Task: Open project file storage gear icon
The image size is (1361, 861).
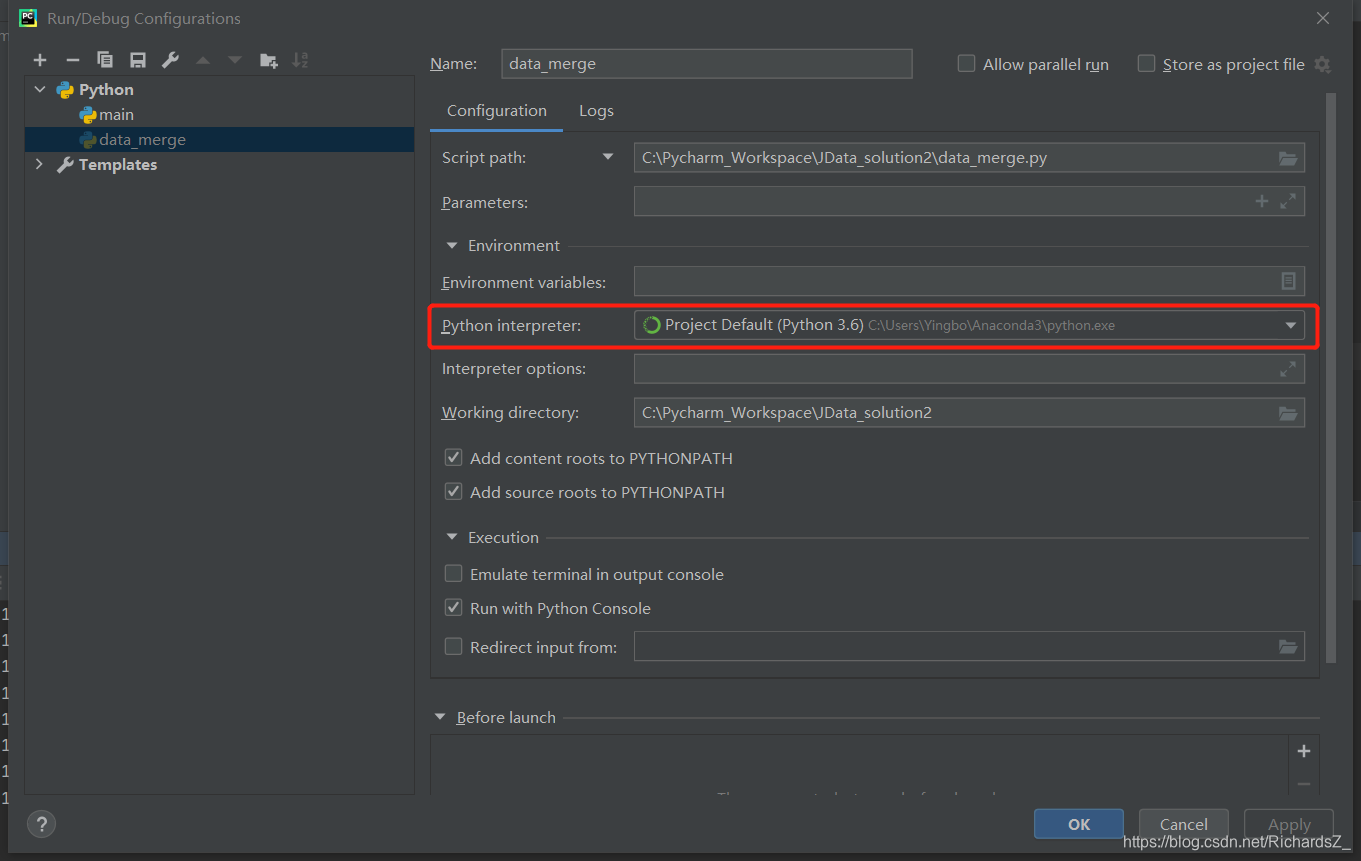Action: coord(1322,64)
